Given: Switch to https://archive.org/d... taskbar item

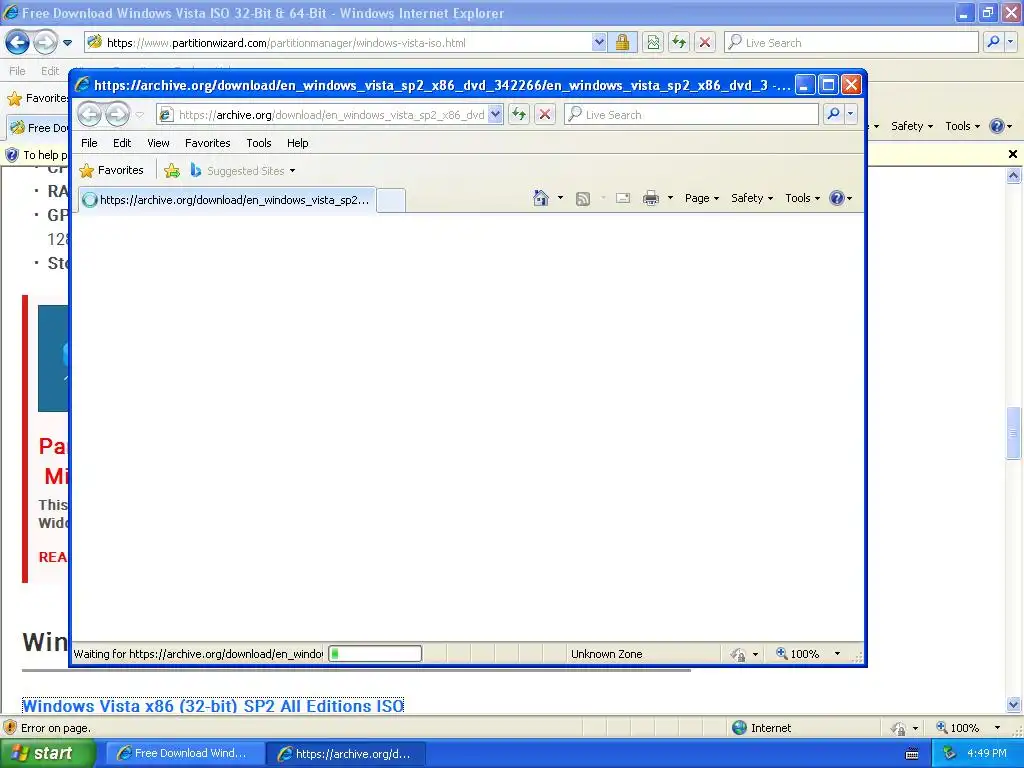Looking at the screenshot, I should pyautogui.click(x=347, y=753).
